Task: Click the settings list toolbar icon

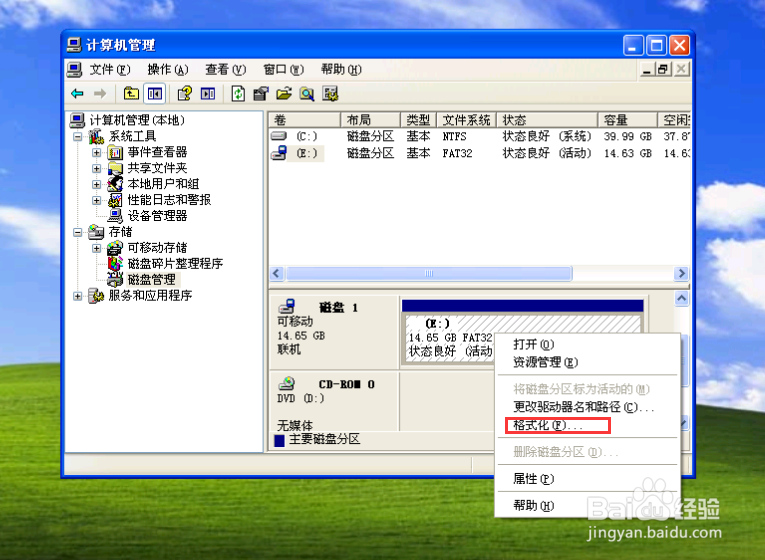Action: [330, 93]
